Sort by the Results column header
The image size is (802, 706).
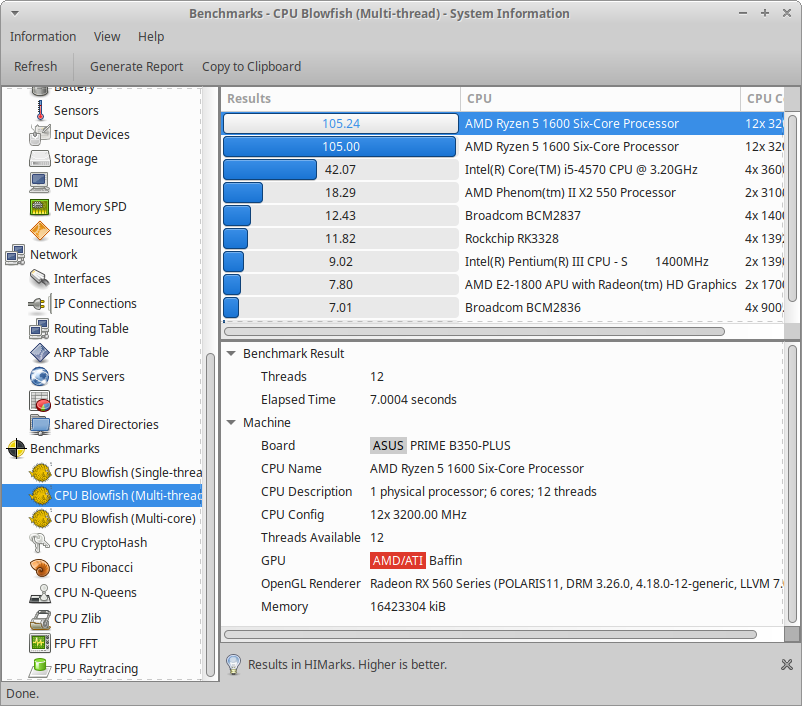point(341,99)
